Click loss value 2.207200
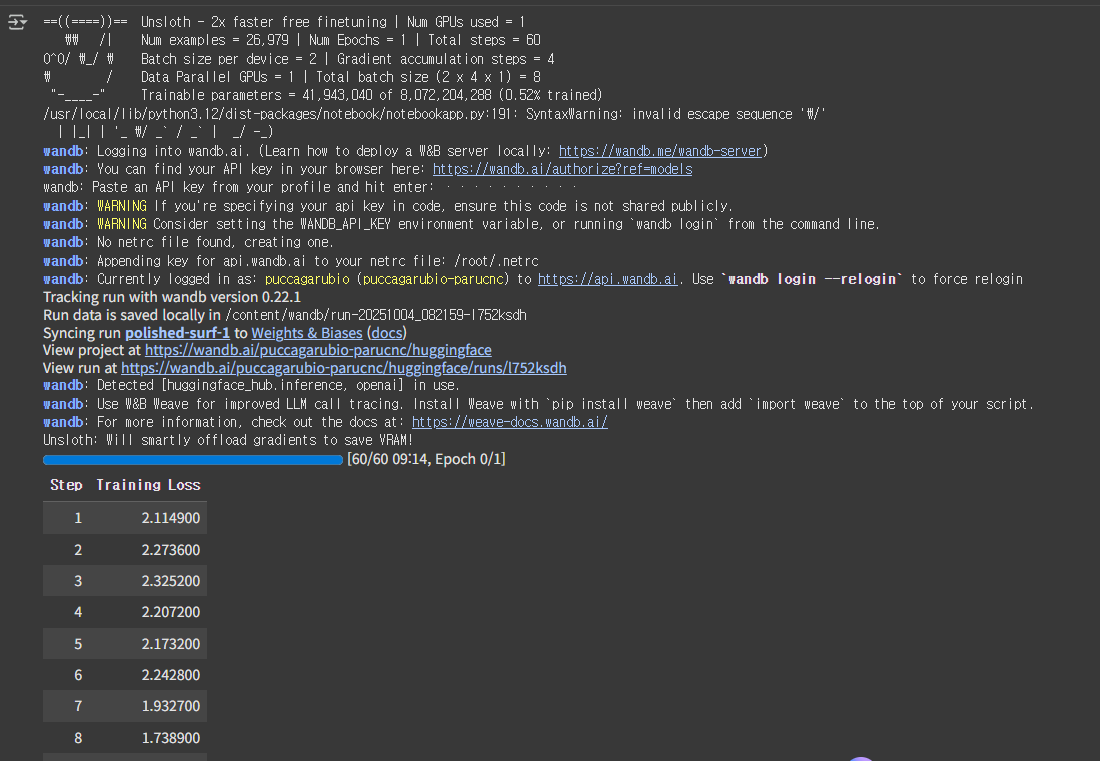The image size is (1100, 761). pos(170,612)
